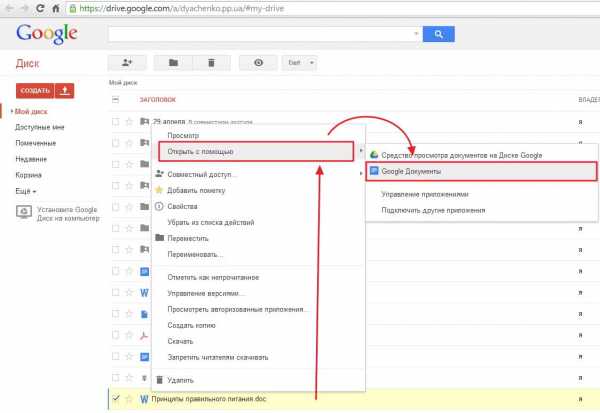Select Отметить как непрочитанное

(x=213, y=277)
